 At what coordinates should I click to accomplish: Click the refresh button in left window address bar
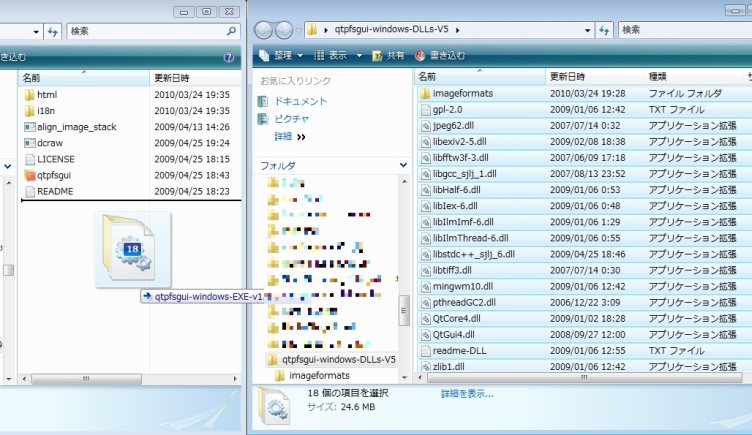tap(52, 32)
